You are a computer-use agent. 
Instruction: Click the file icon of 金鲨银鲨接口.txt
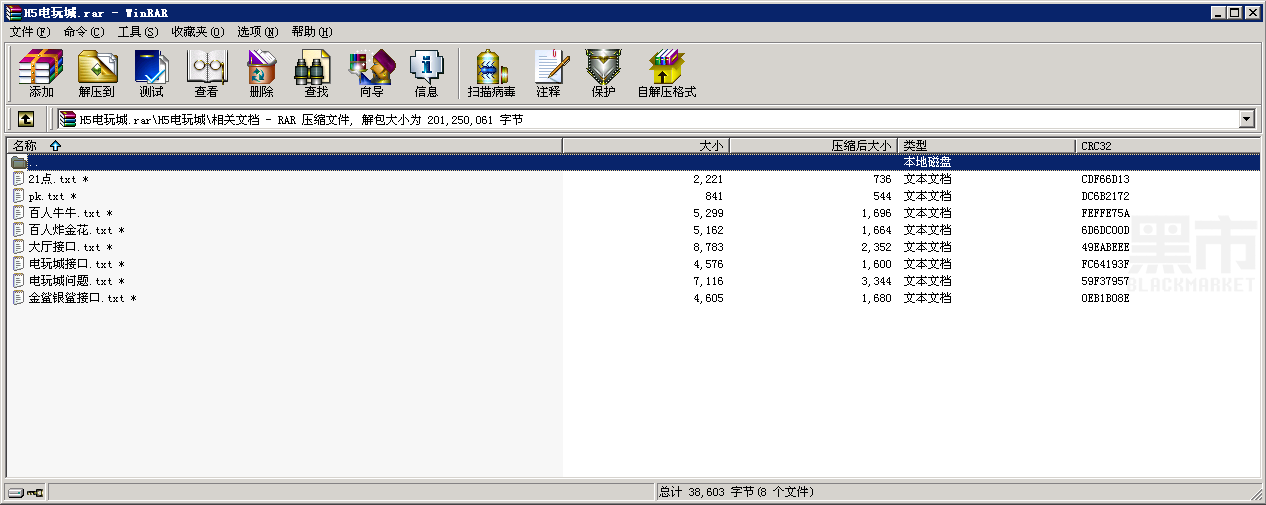point(19,298)
